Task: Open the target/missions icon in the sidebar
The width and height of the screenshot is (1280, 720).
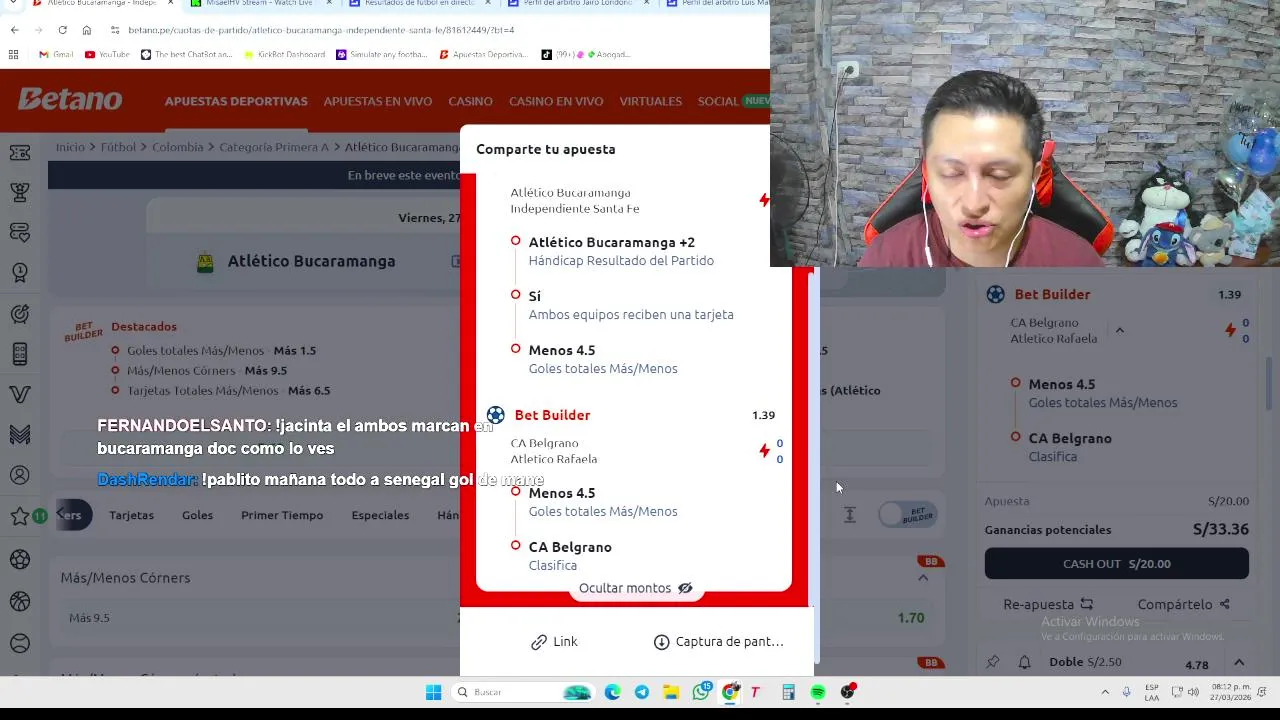Action: (19, 314)
